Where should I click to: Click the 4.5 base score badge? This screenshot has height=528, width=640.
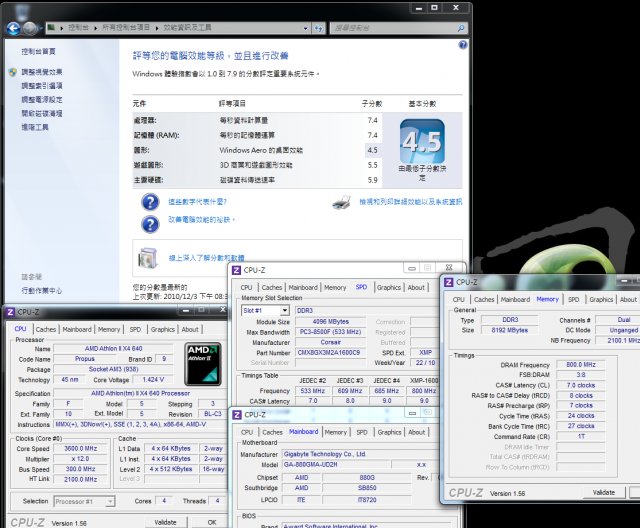click(x=422, y=142)
